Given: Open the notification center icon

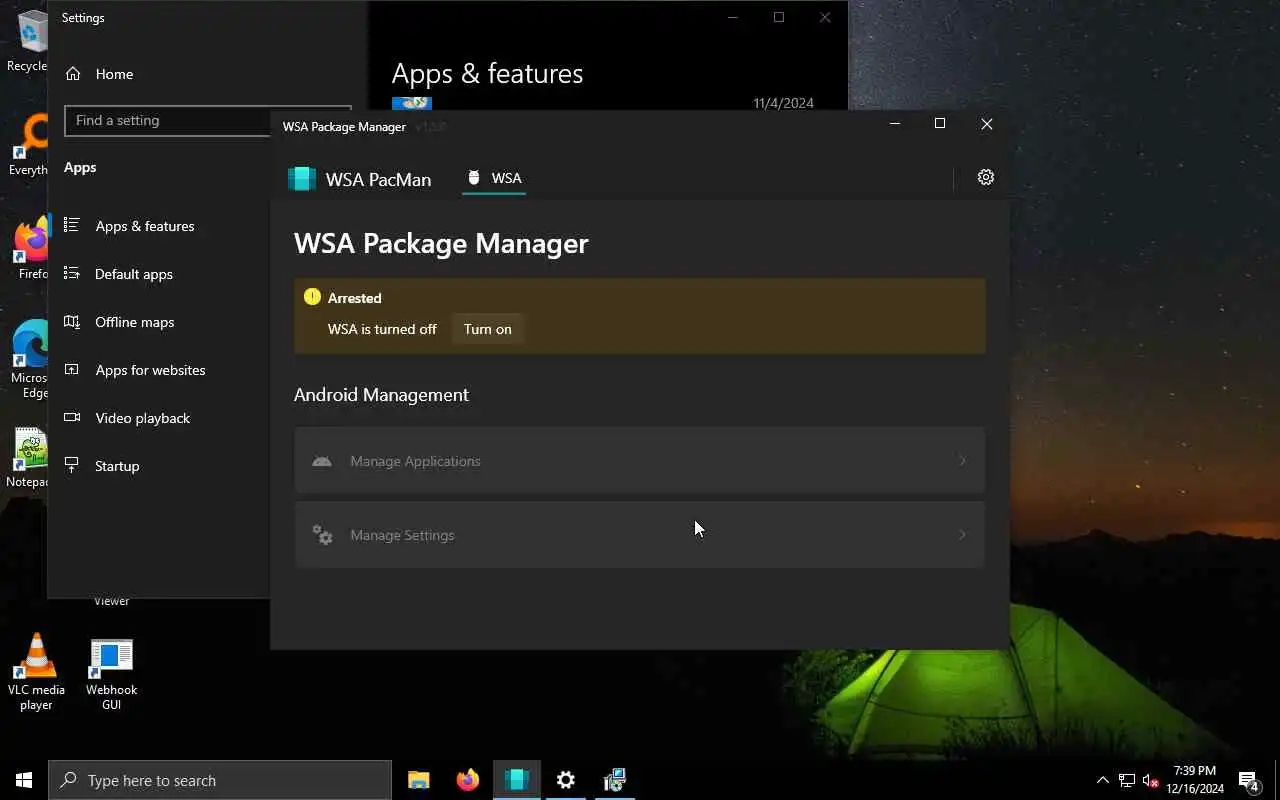Looking at the screenshot, I should pyautogui.click(x=1249, y=780).
